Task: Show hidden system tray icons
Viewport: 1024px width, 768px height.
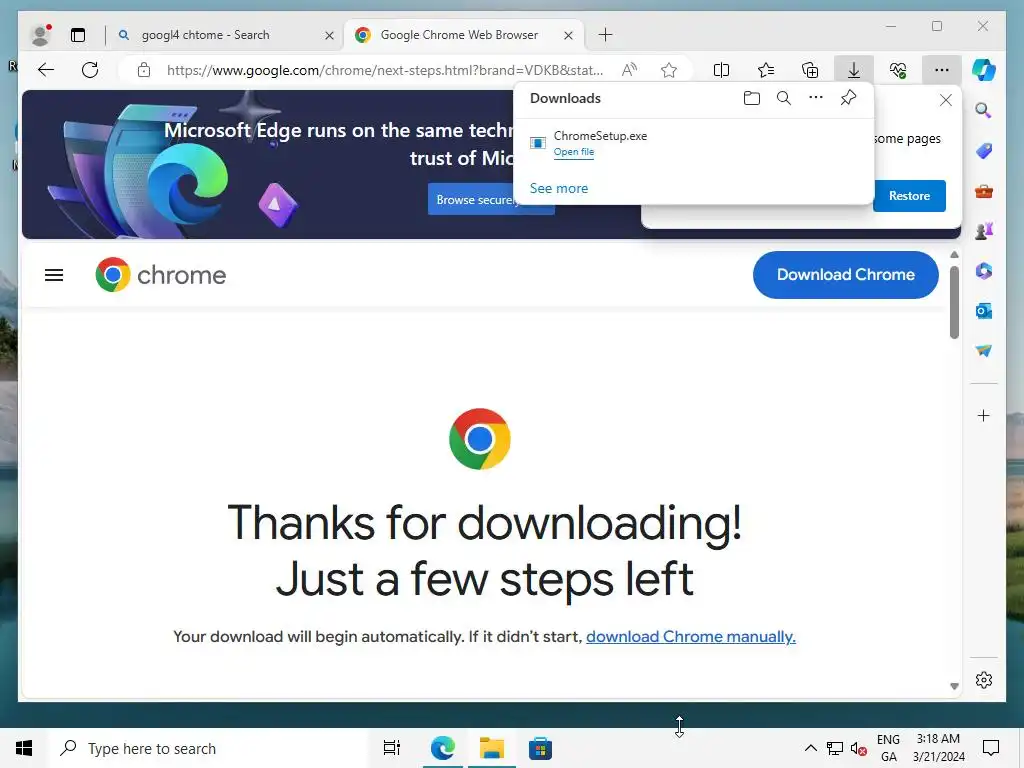Action: click(810, 748)
